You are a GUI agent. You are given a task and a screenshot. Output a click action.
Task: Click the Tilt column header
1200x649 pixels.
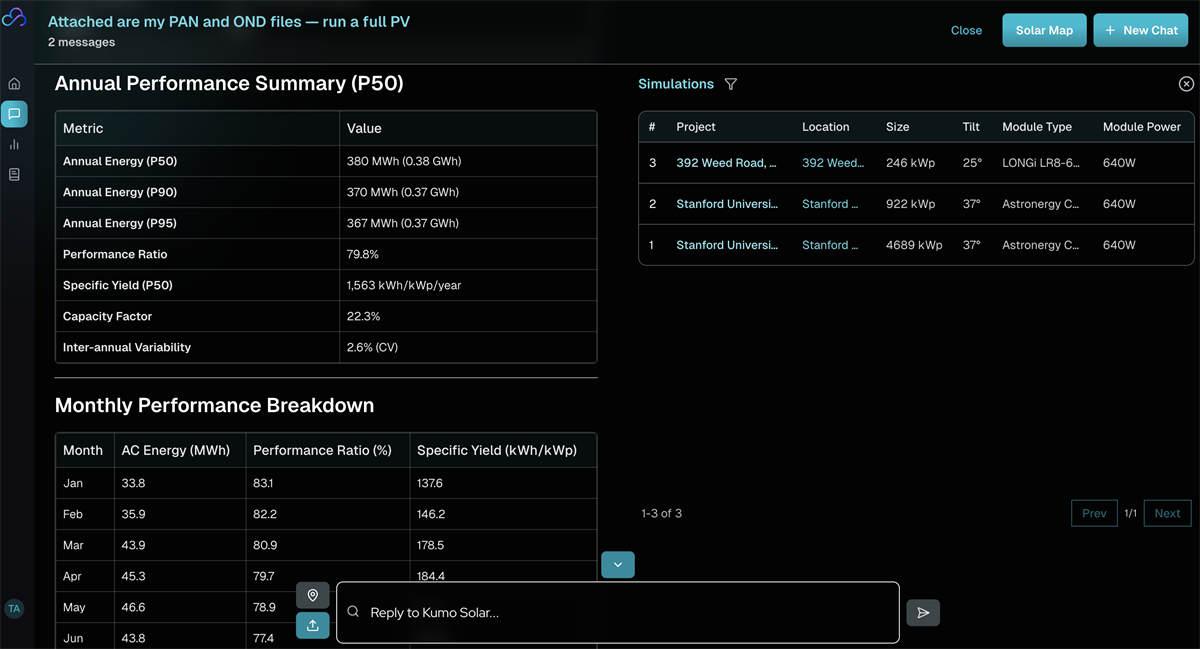click(x=971, y=127)
